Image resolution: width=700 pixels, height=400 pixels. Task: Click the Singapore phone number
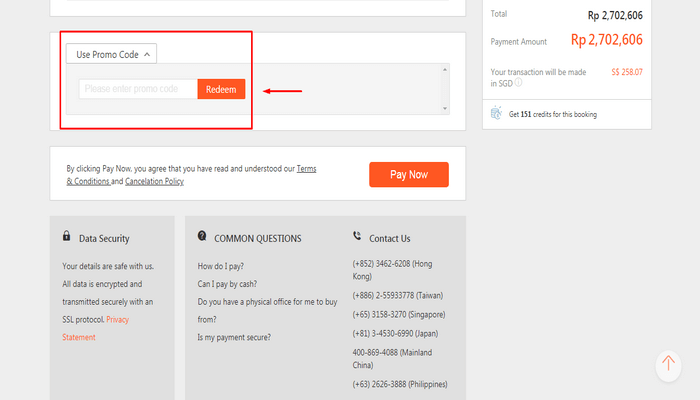tap(399, 314)
